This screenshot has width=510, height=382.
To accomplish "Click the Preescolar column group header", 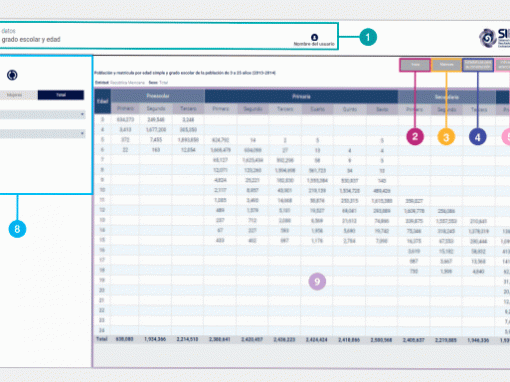I will (x=158, y=96).
